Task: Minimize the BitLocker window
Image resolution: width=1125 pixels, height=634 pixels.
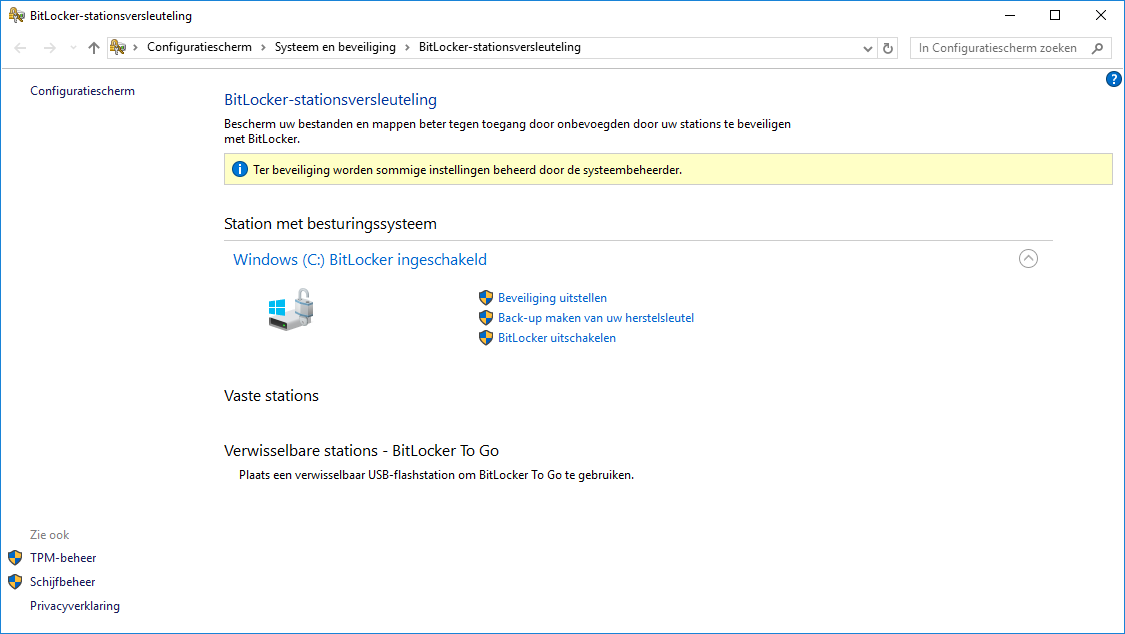Action: [1009, 15]
